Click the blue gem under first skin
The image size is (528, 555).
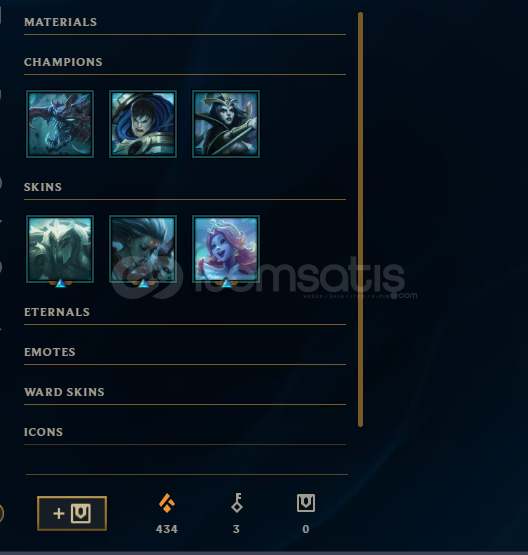click(x=61, y=283)
